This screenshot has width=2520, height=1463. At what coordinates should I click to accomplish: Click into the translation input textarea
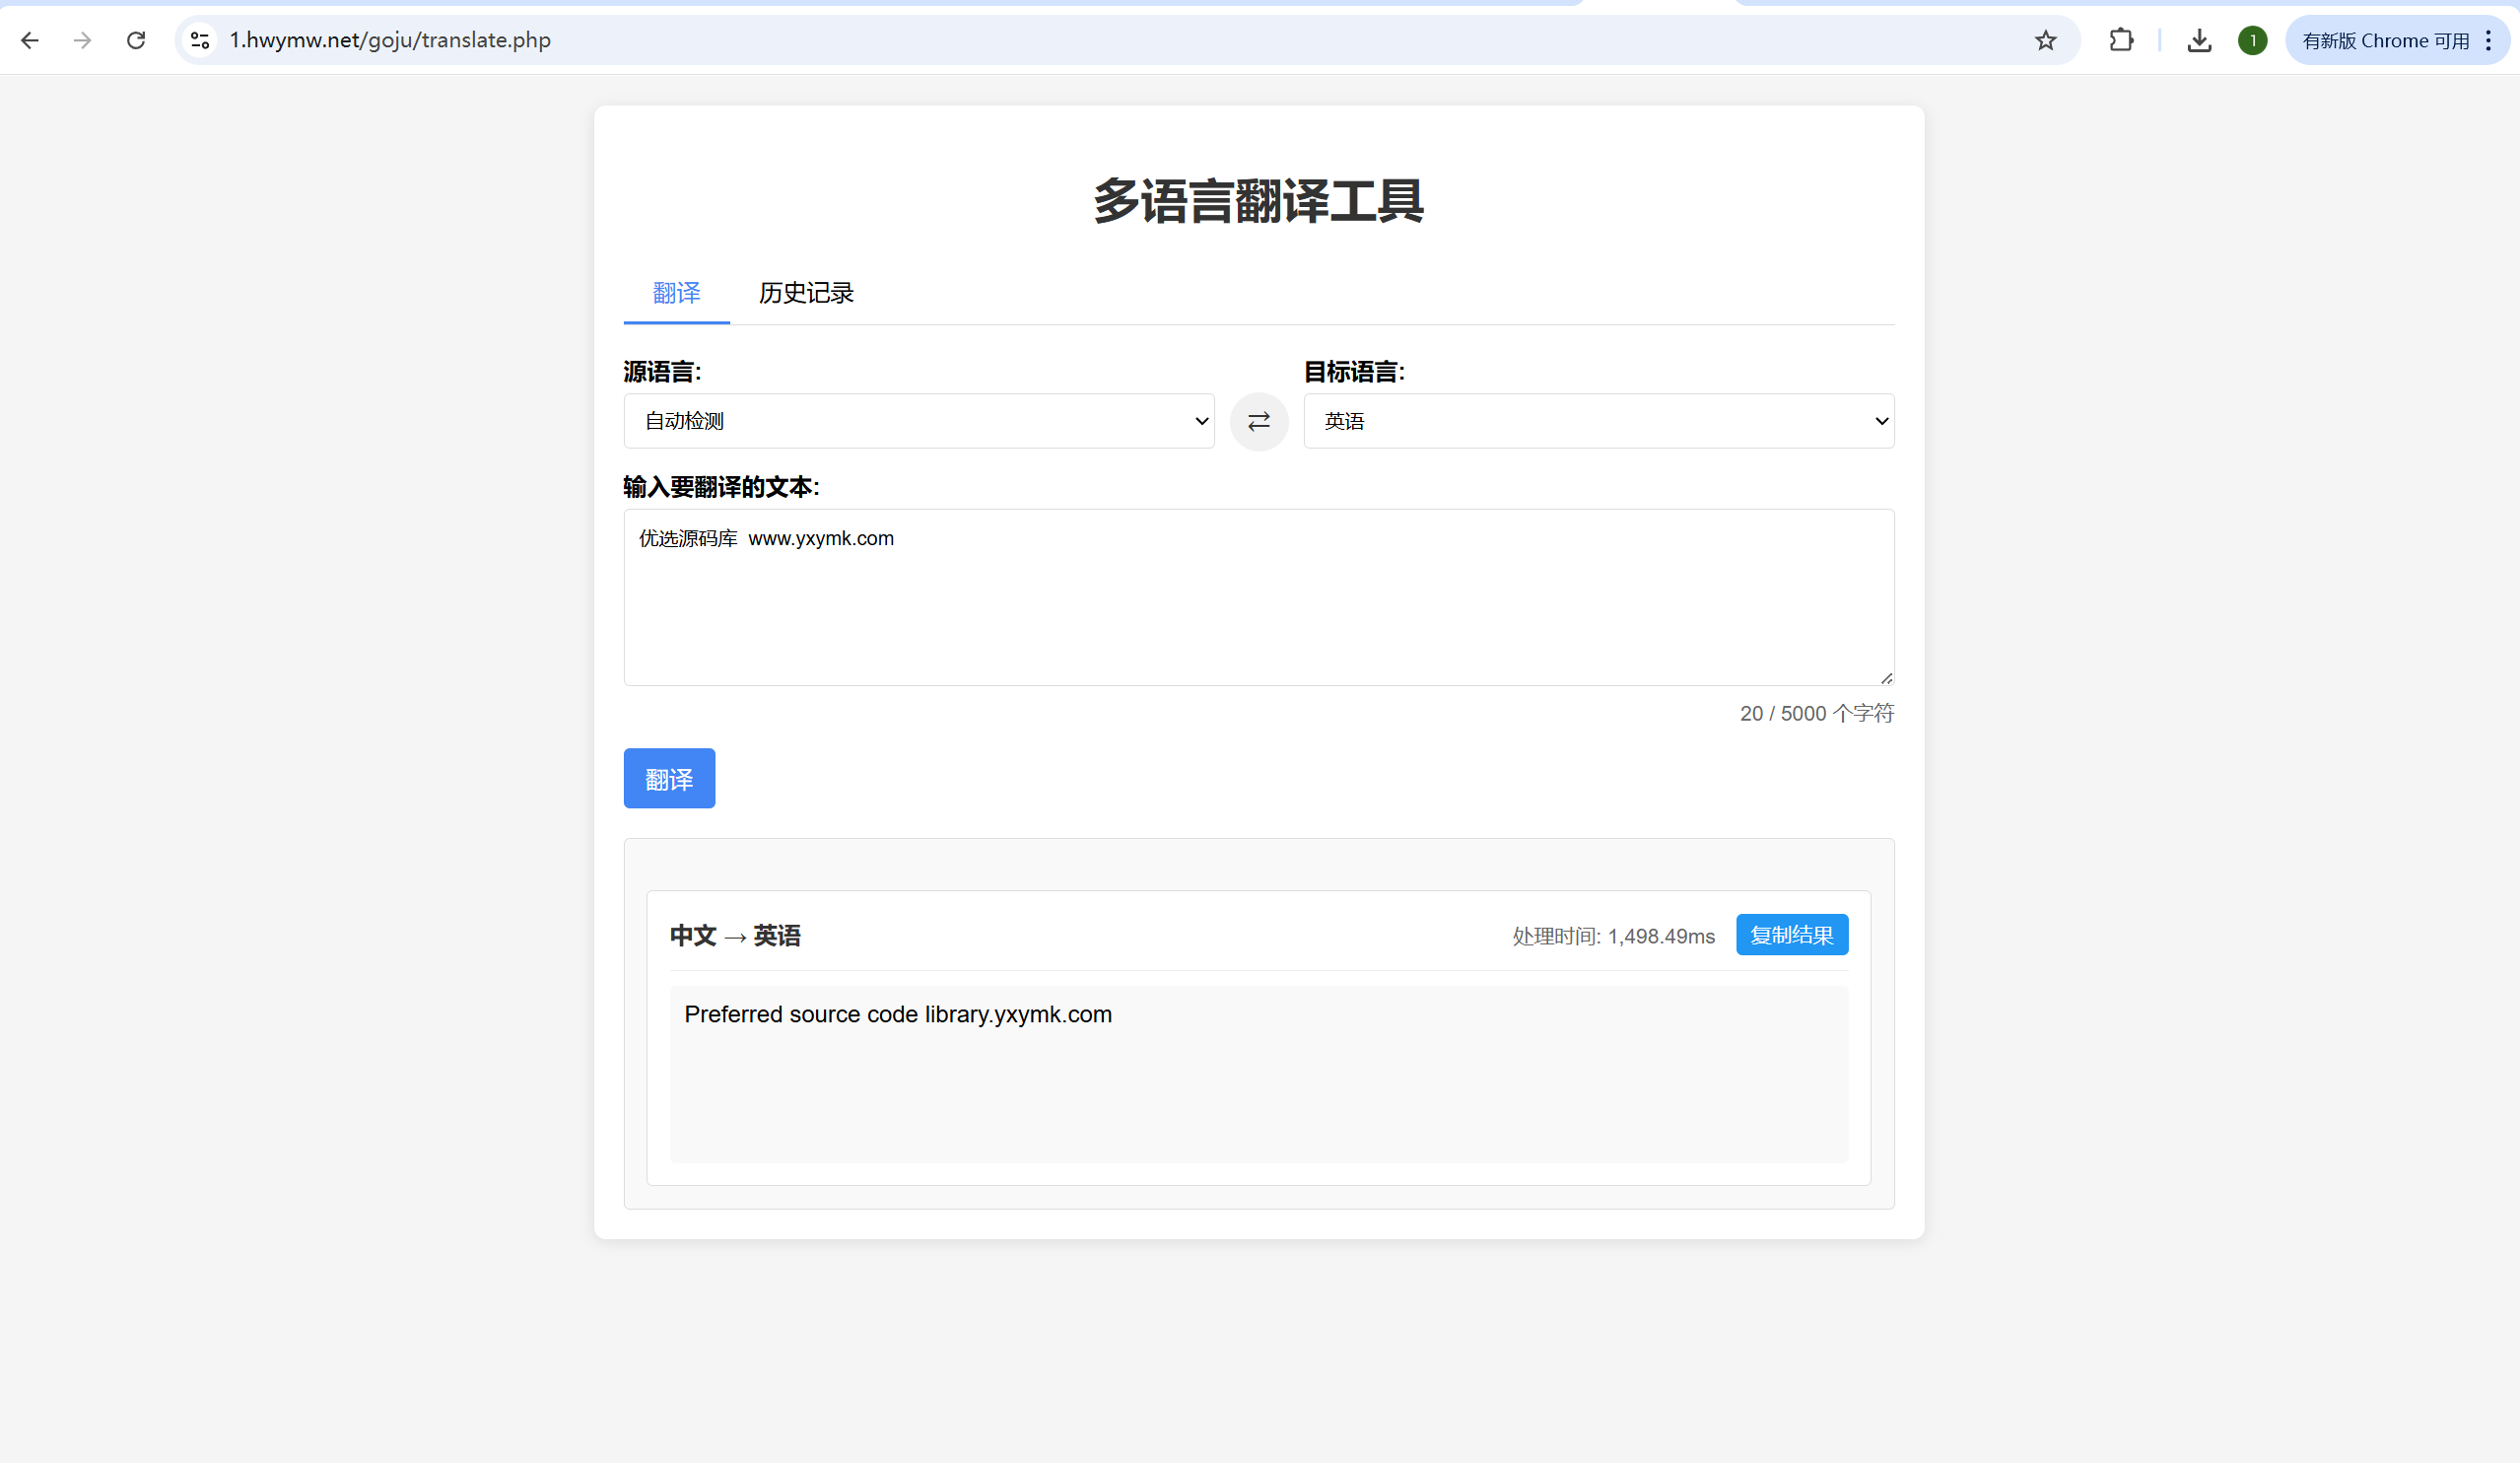(x=1259, y=597)
